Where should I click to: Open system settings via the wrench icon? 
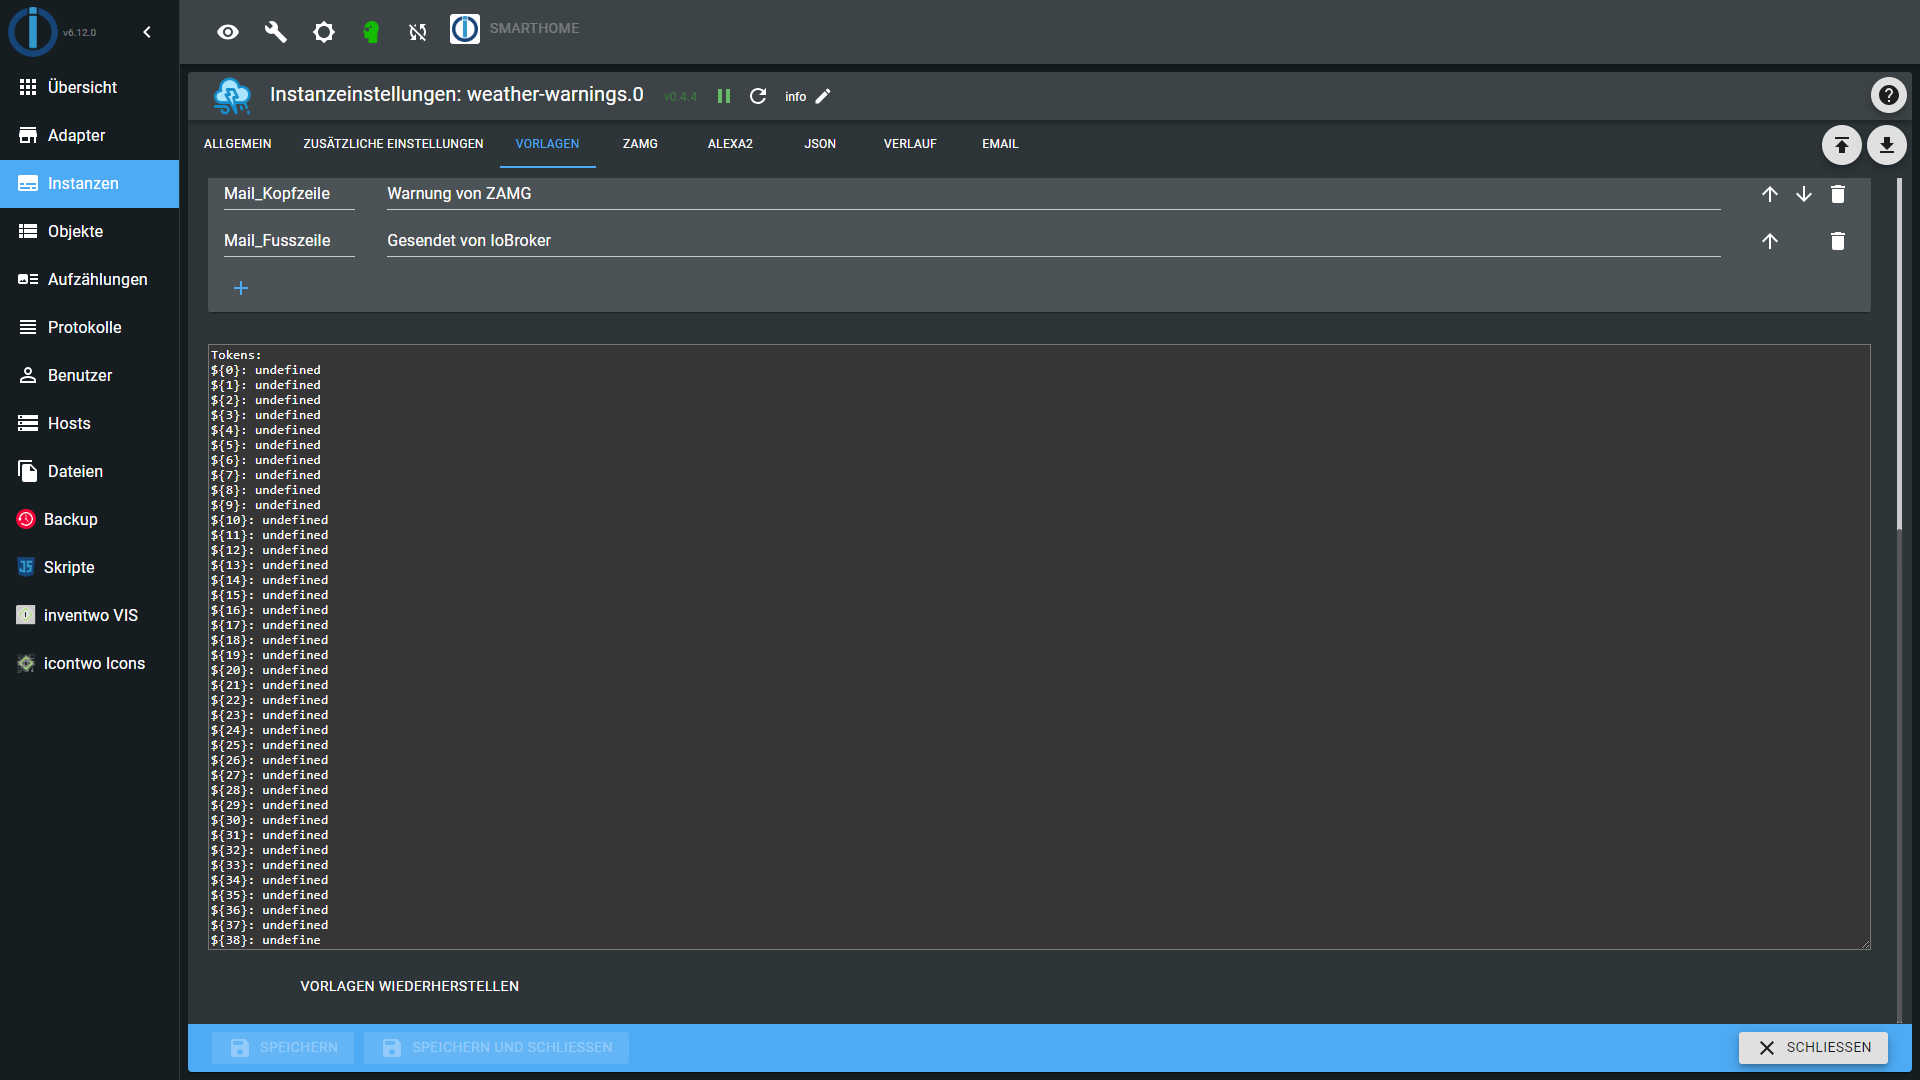click(x=276, y=32)
